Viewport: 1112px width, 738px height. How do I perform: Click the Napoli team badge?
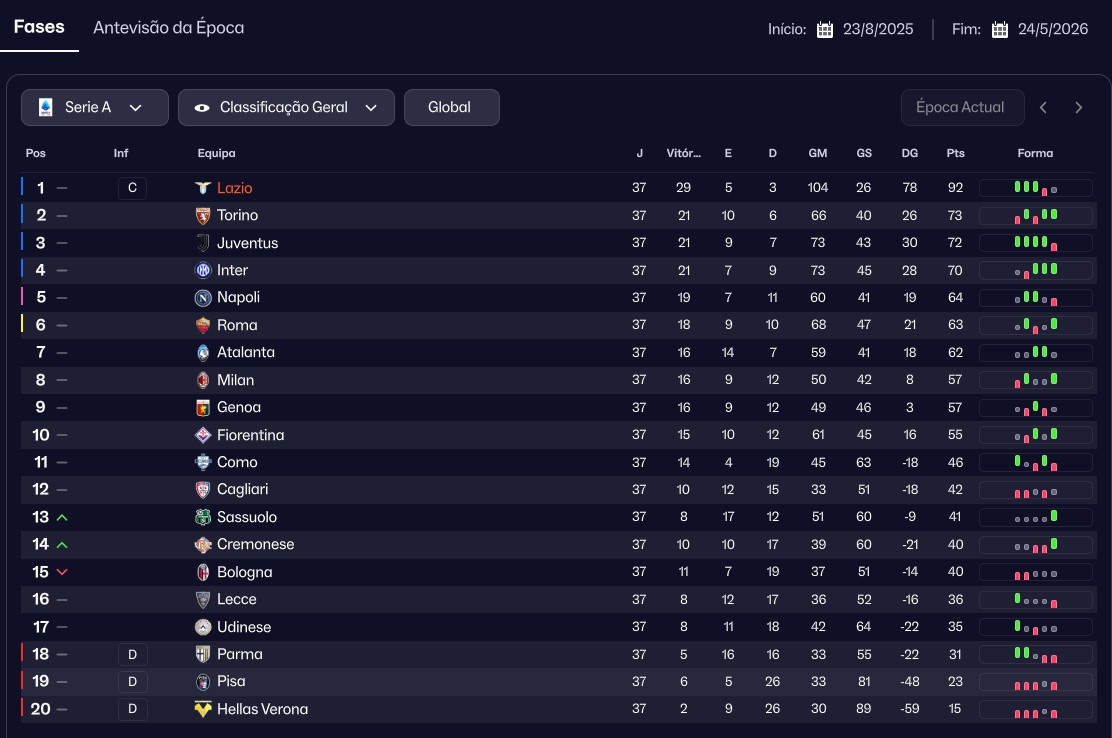coord(203,298)
